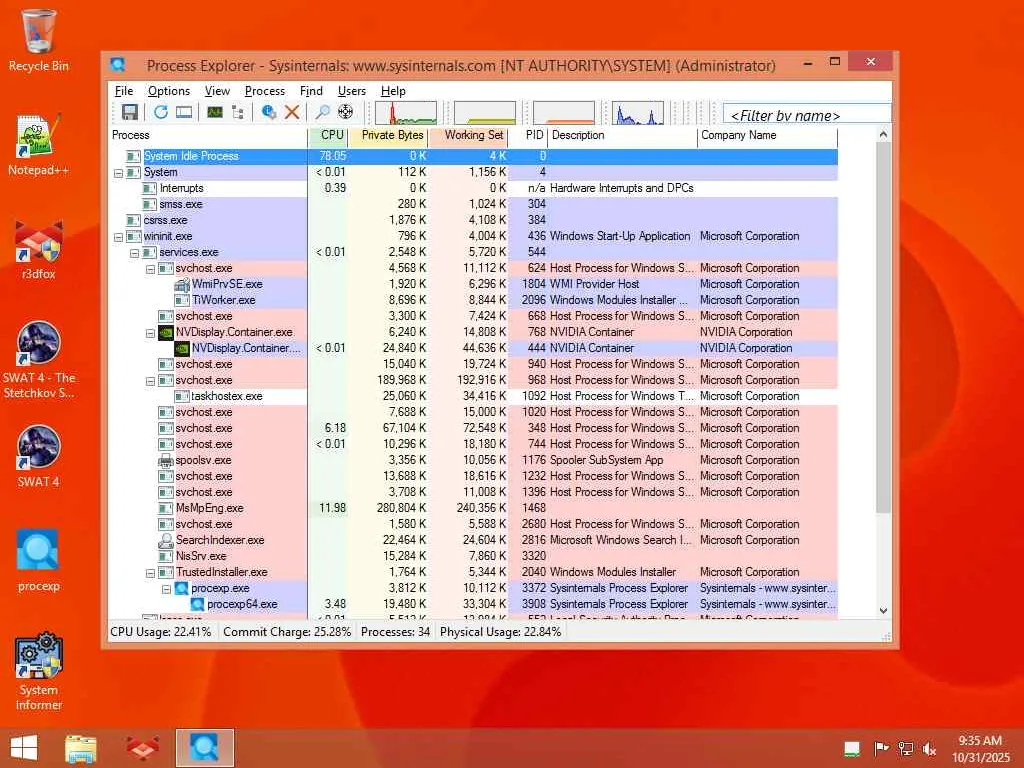The height and width of the screenshot is (768, 1024).
Task: Click the blue I/O history mini graph
Action: pyautogui.click(x=637, y=113)
